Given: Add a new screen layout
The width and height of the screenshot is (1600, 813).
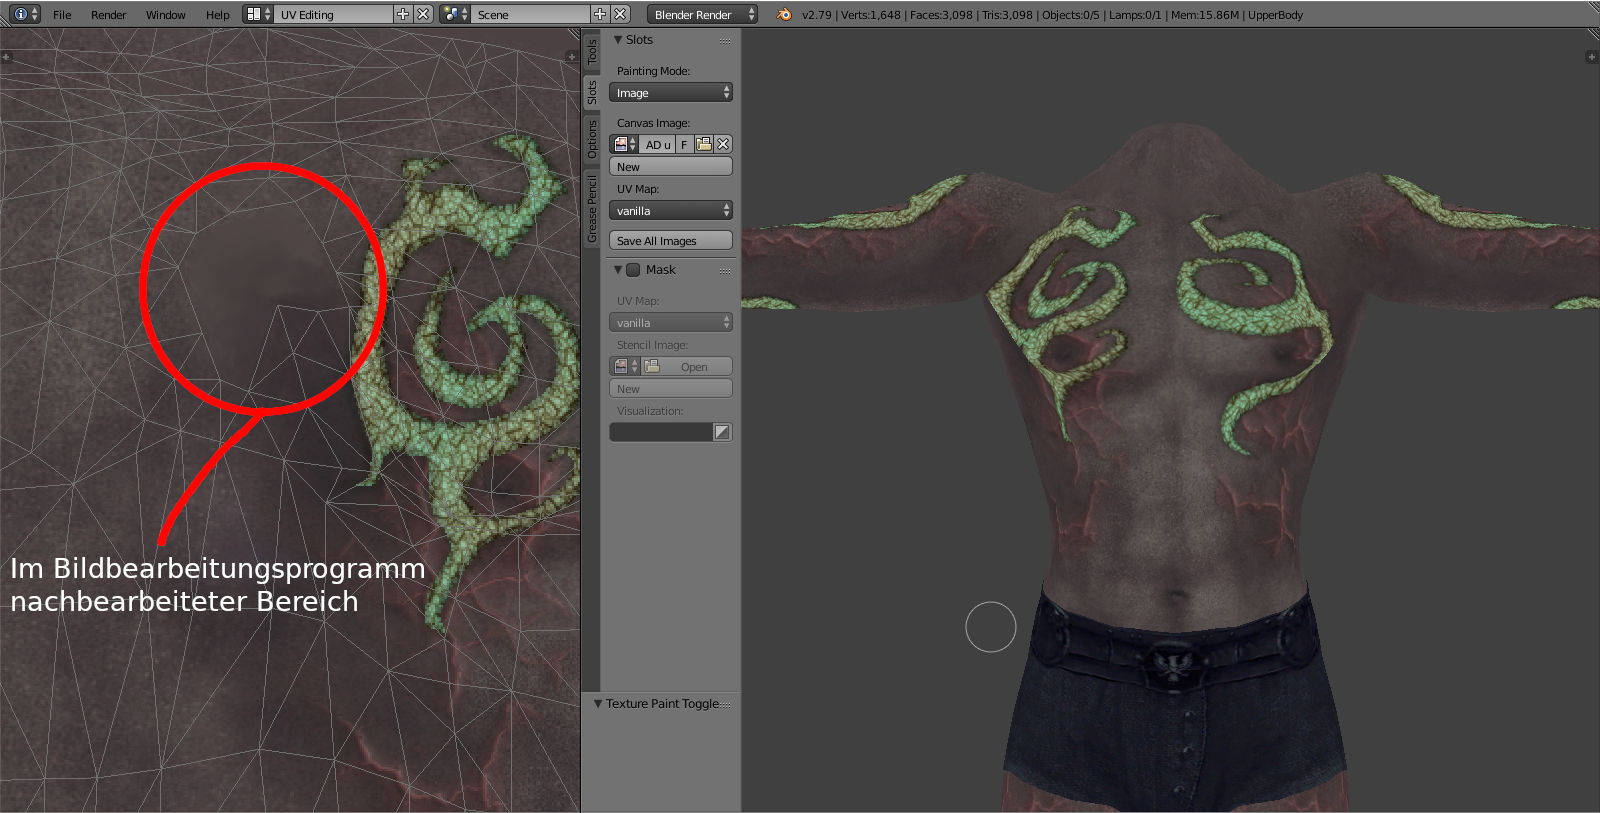Looking at the screenshot, I should pos(403,14).
